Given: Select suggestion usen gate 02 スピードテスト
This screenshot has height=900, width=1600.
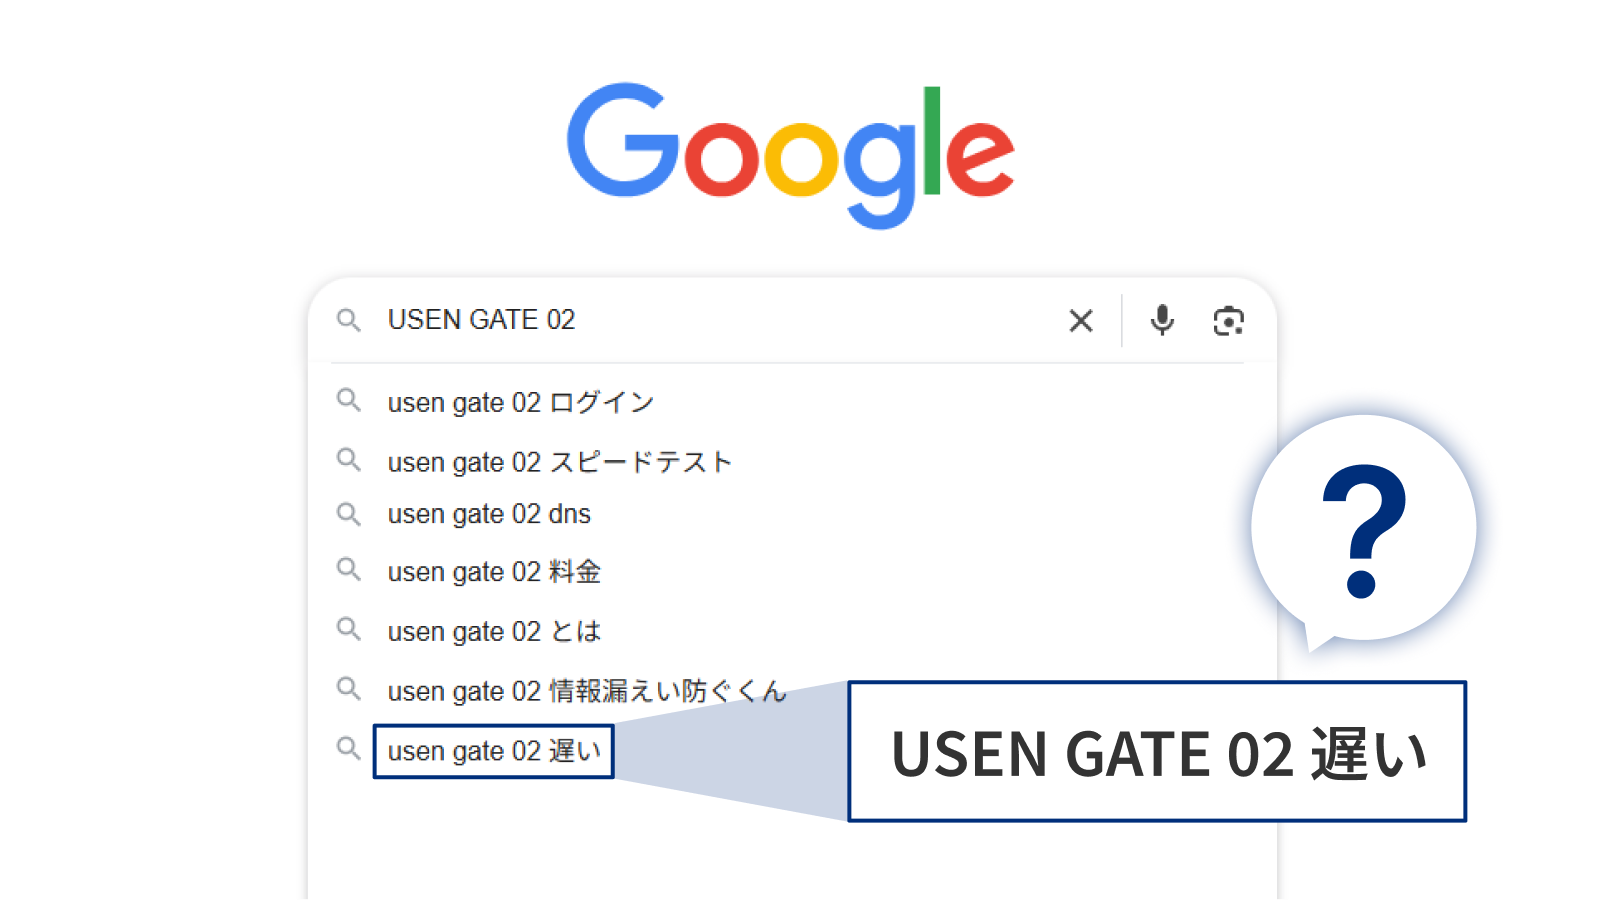Looking at the screenshot, I should pos(560,462).
